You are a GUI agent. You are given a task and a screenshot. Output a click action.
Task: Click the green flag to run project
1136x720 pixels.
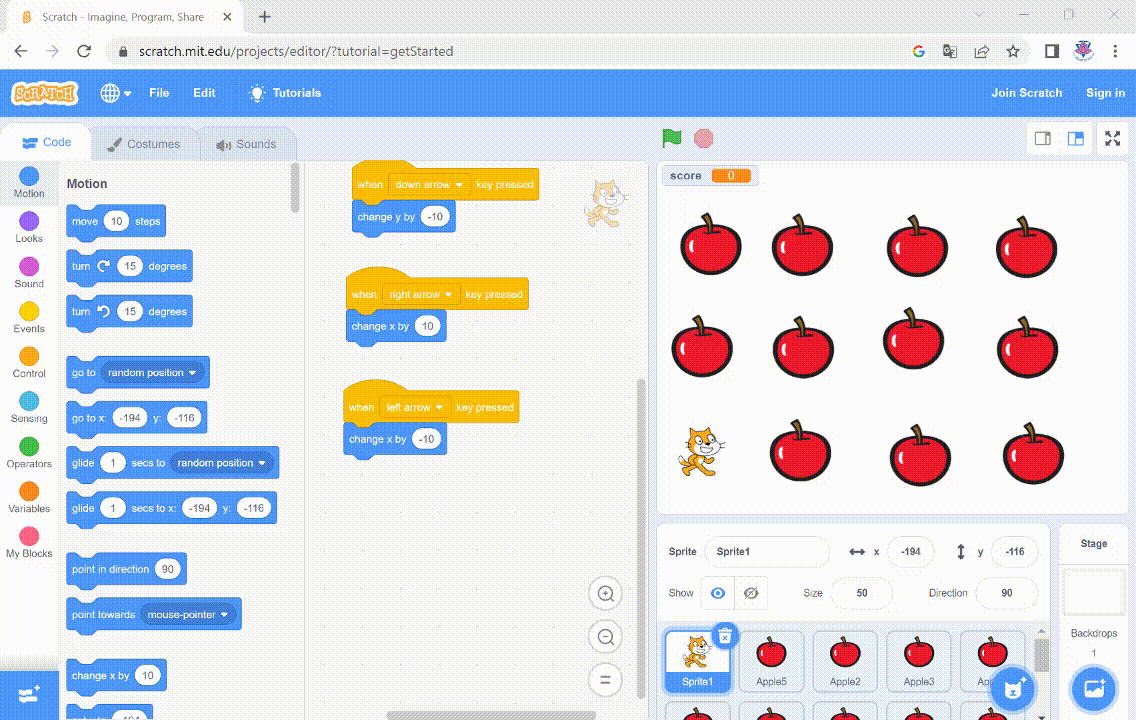(672, 139)
